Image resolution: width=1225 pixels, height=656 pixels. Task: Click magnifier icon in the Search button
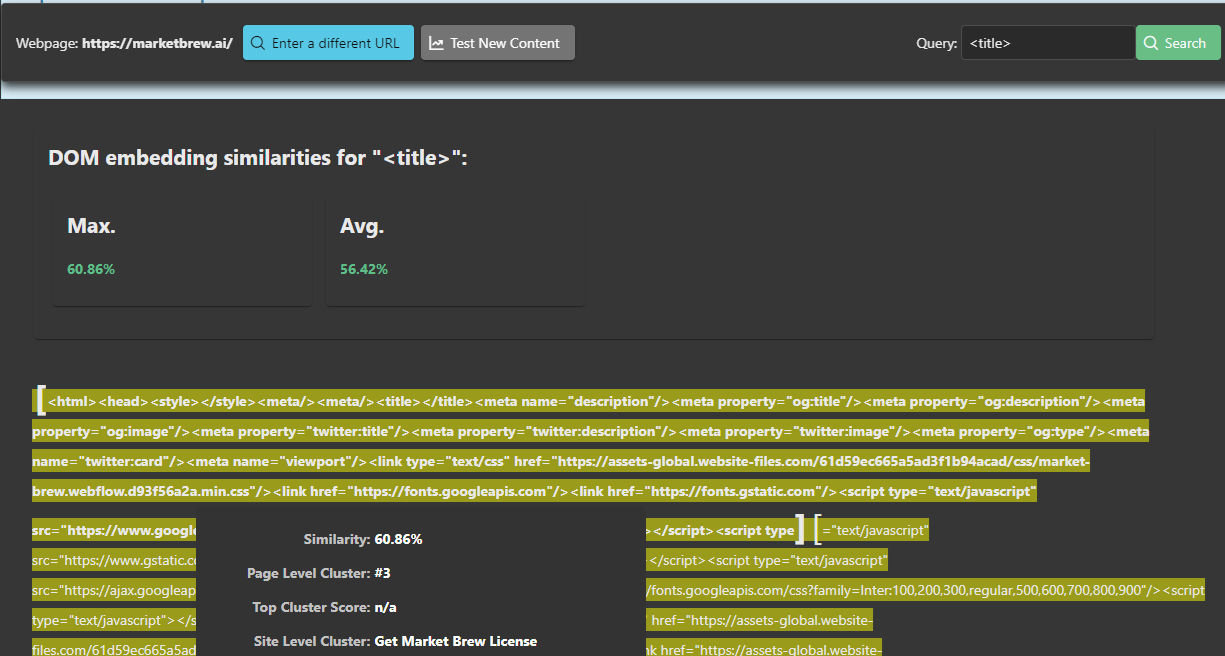pyautogui.click(x=1151, y=43)
